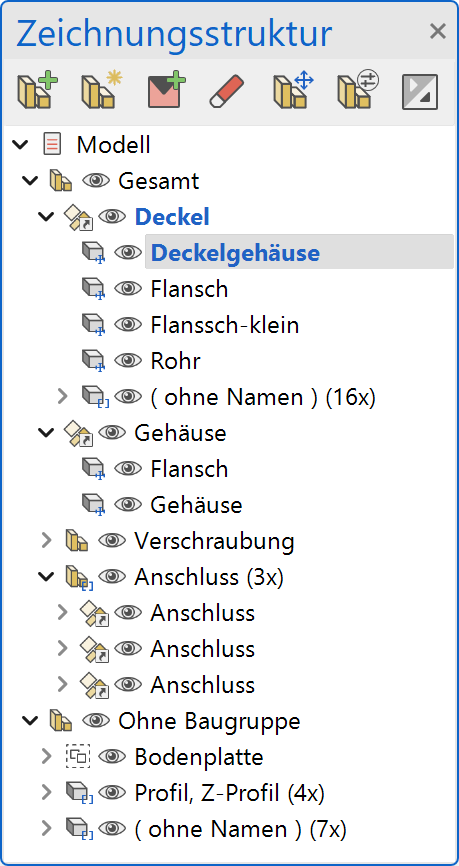Select the Gesamt assembly entry
This screenshot has height=866, width=459.
pyautogui.click(x=159, y=181)
